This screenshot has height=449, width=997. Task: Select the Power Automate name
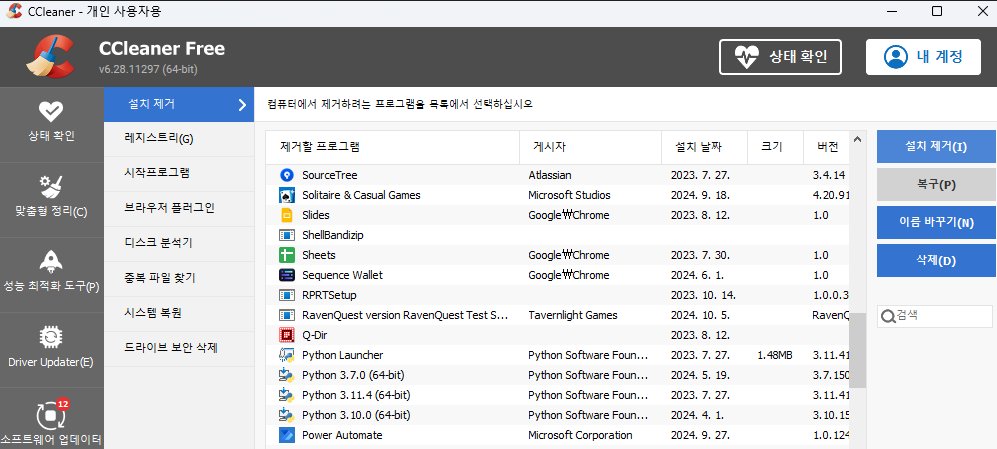click(342, 436)
